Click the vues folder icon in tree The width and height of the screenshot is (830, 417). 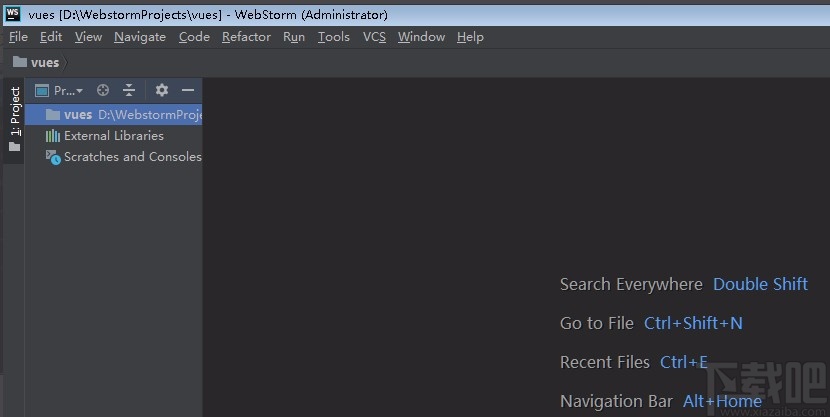[52, 114]
